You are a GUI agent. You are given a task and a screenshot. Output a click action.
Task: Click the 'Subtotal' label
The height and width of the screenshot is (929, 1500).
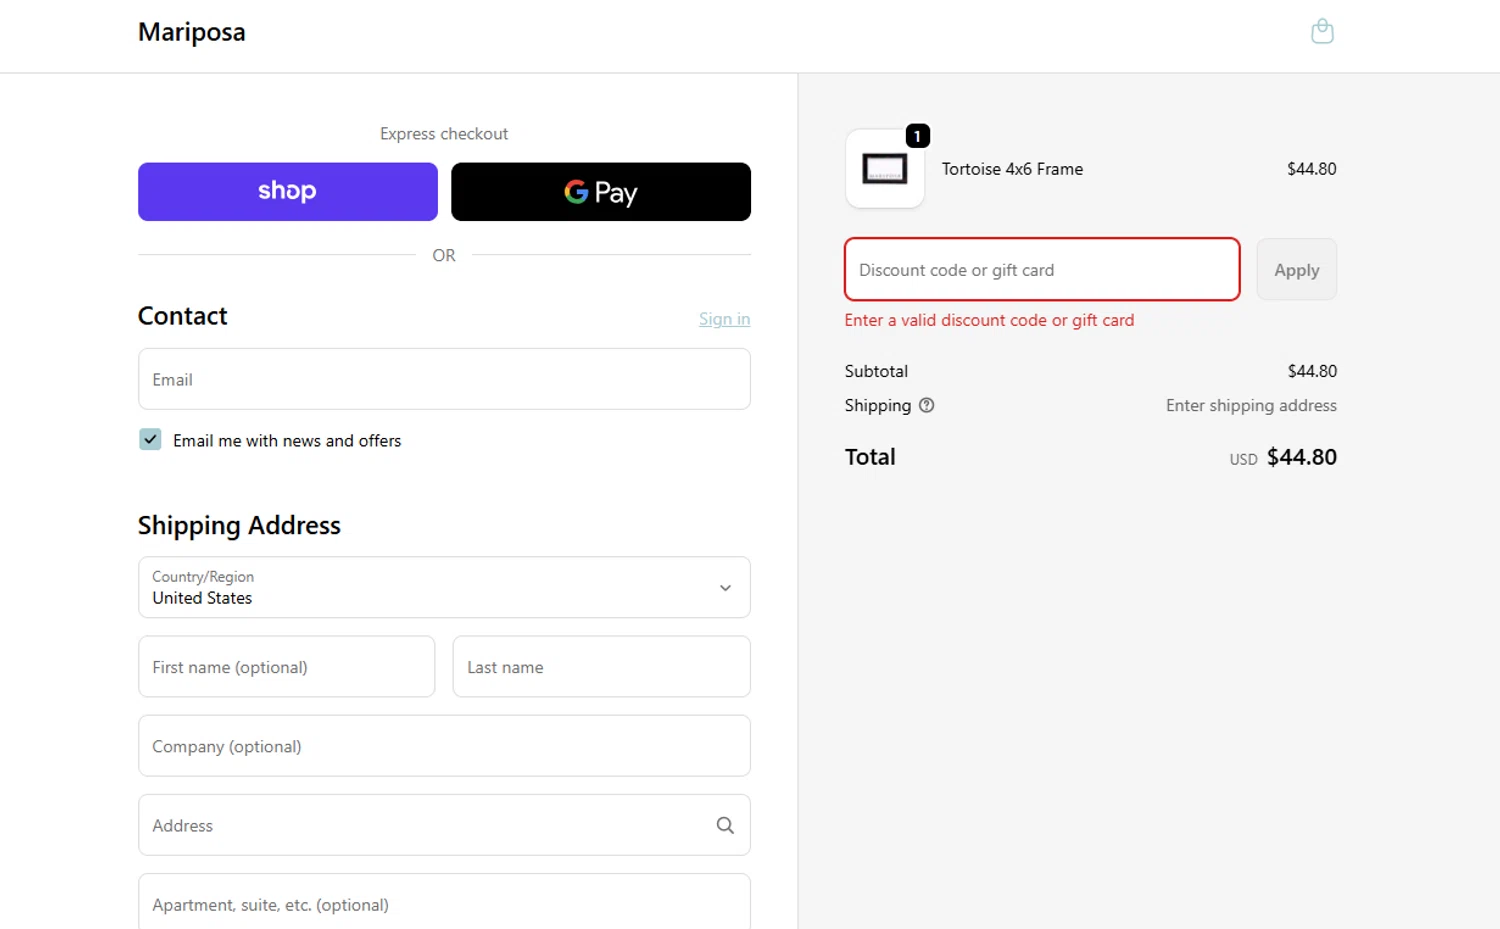tap(876, 371)
